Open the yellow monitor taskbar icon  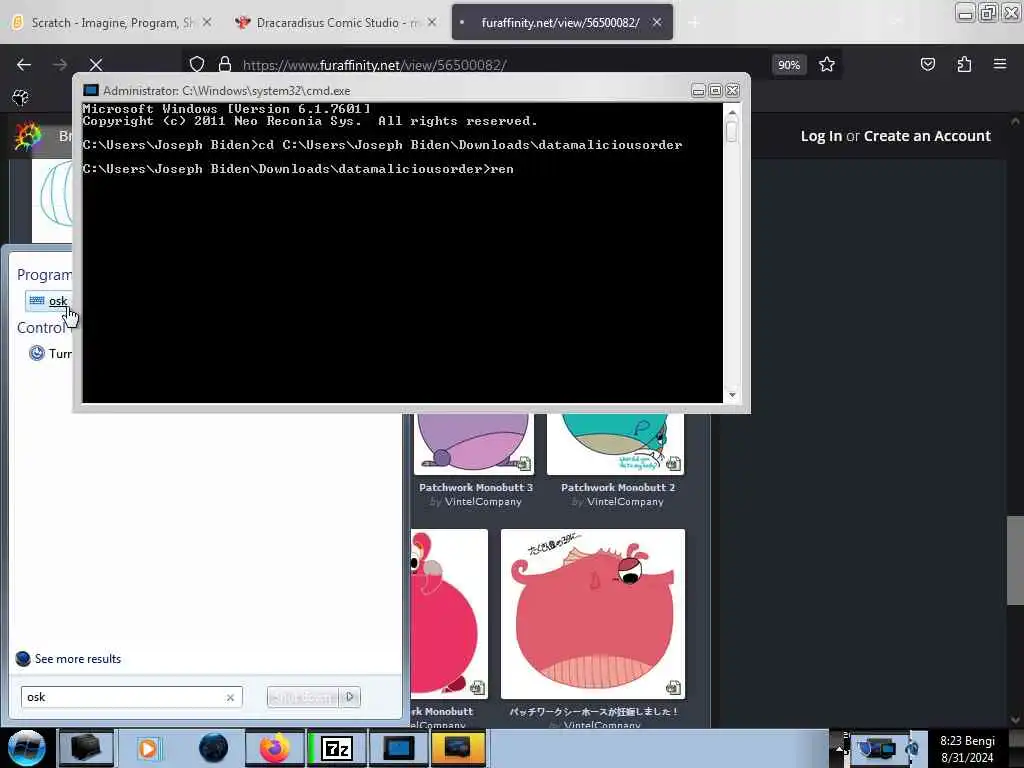pyautogui.click(x=458, y=748)
